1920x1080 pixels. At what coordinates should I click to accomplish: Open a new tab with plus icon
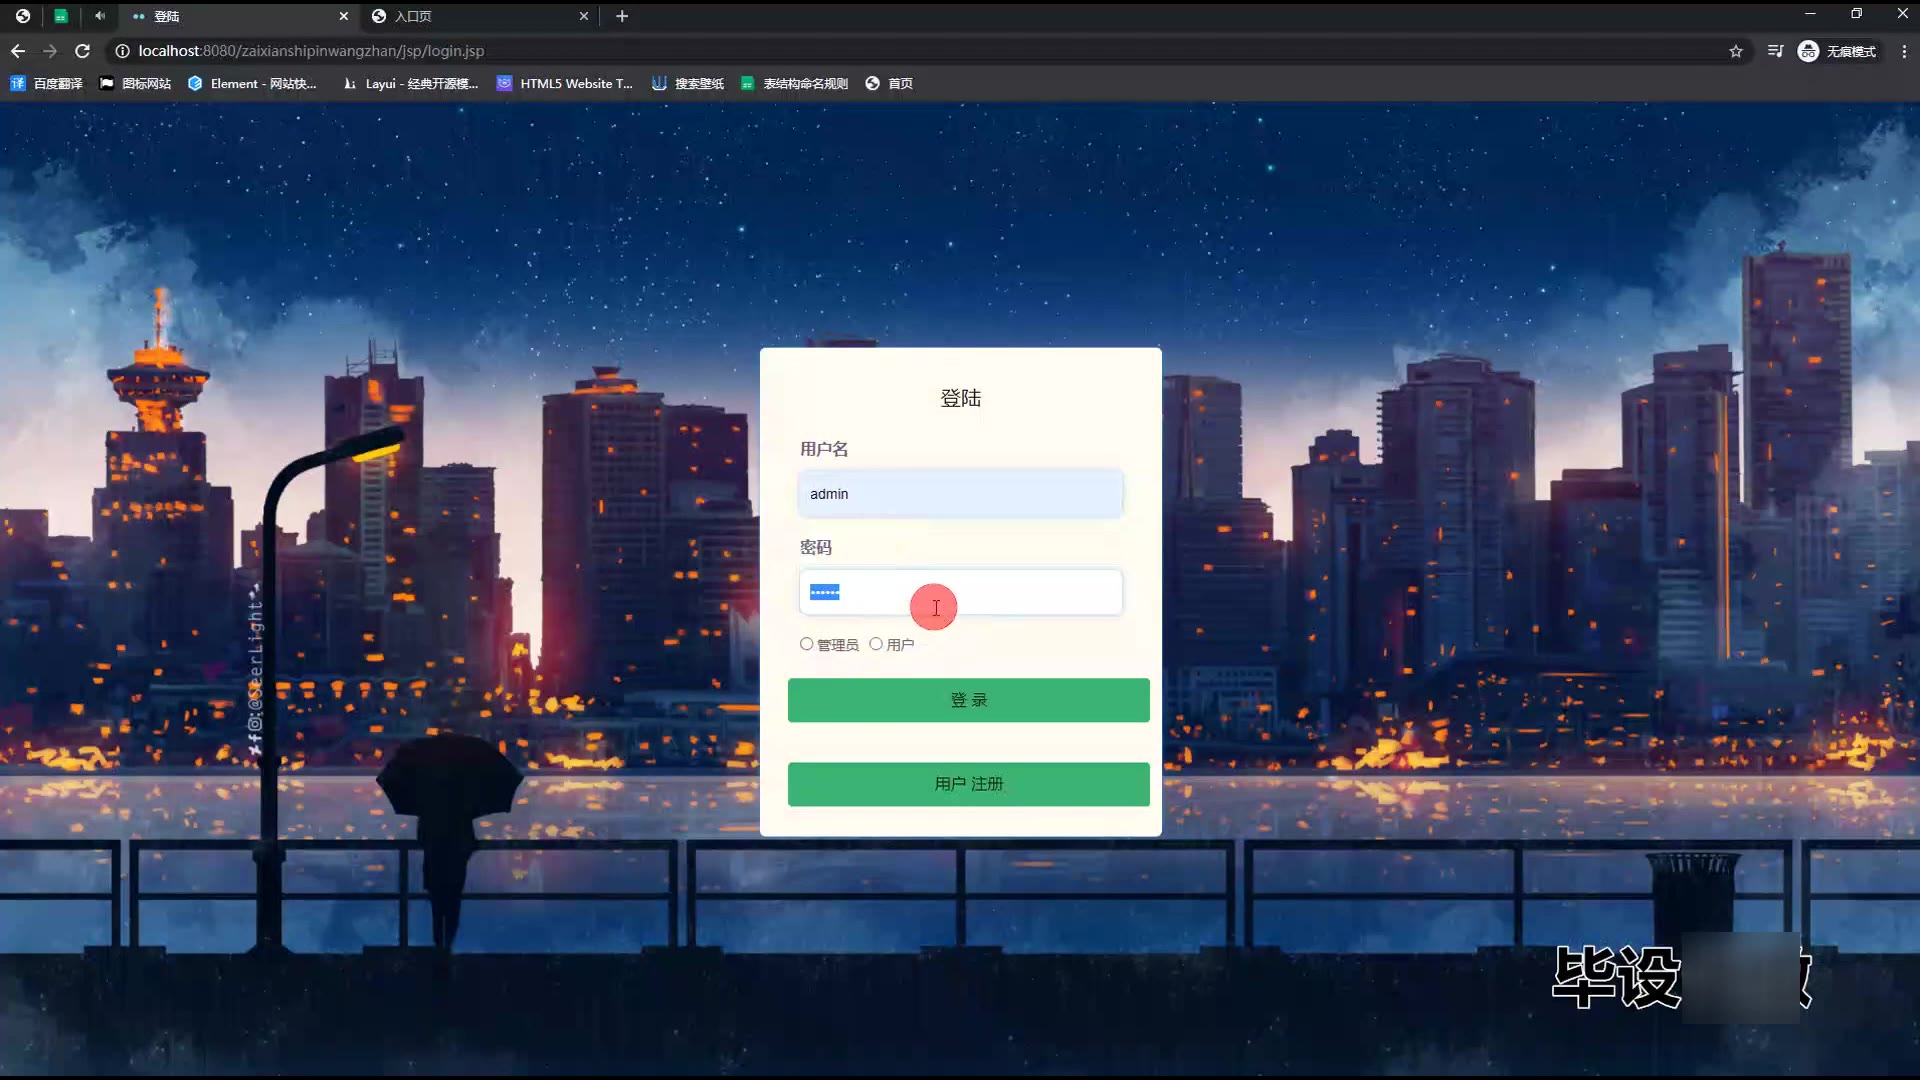622,16
